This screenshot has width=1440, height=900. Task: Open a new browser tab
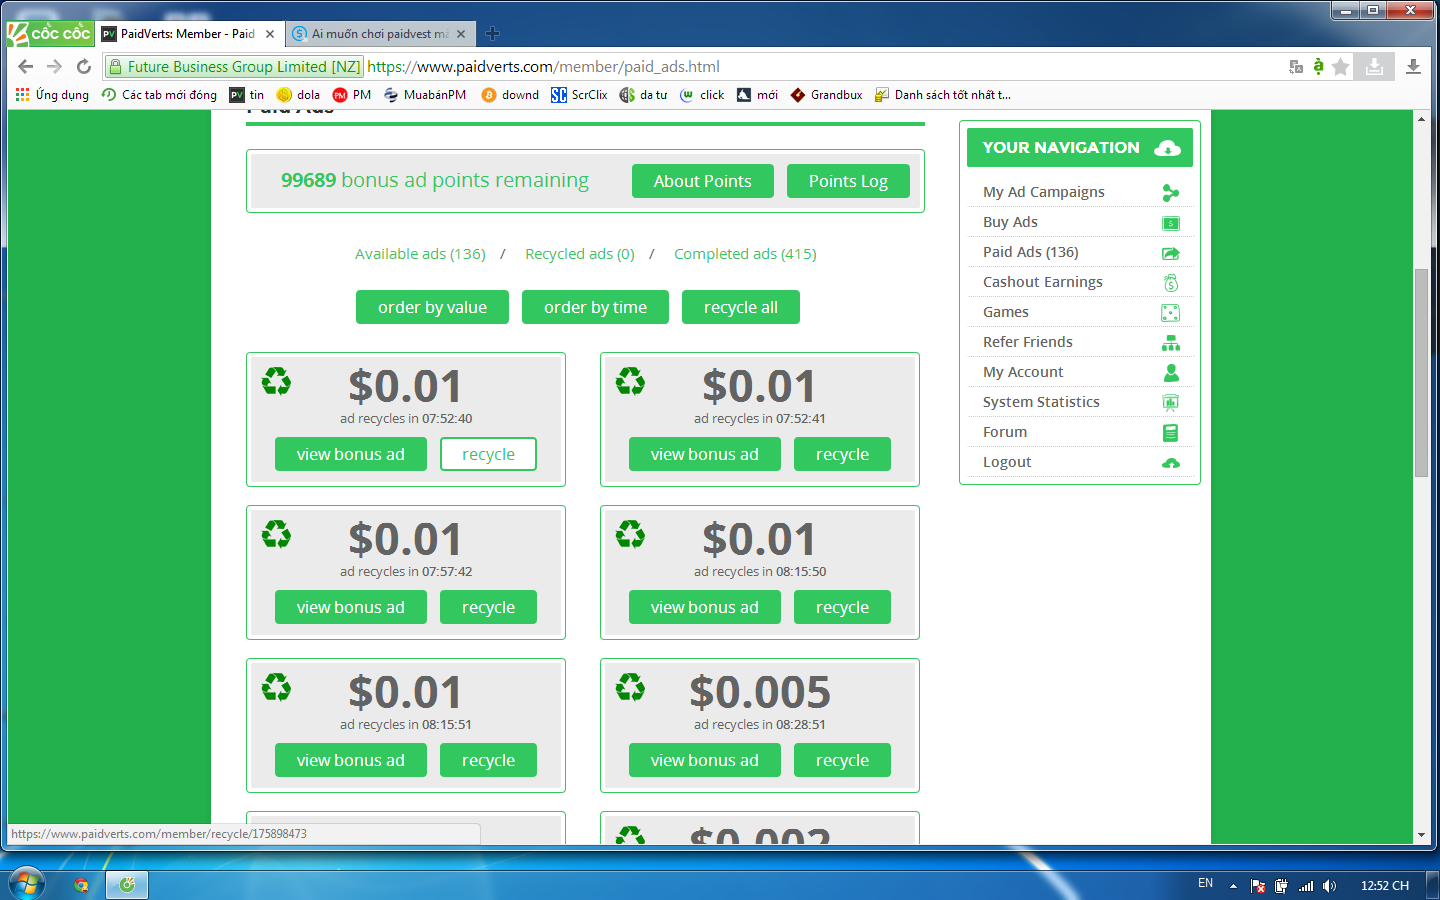click(492, 34)
